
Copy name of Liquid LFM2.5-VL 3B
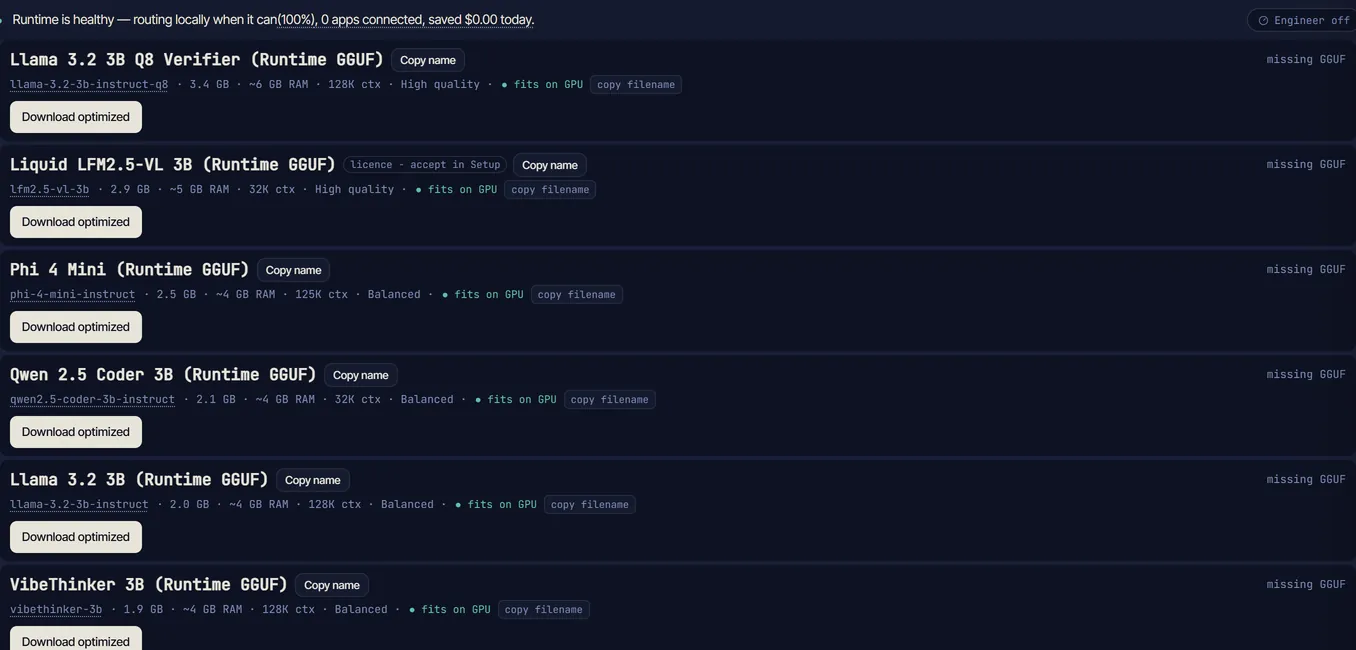click(x=550, y=165)
